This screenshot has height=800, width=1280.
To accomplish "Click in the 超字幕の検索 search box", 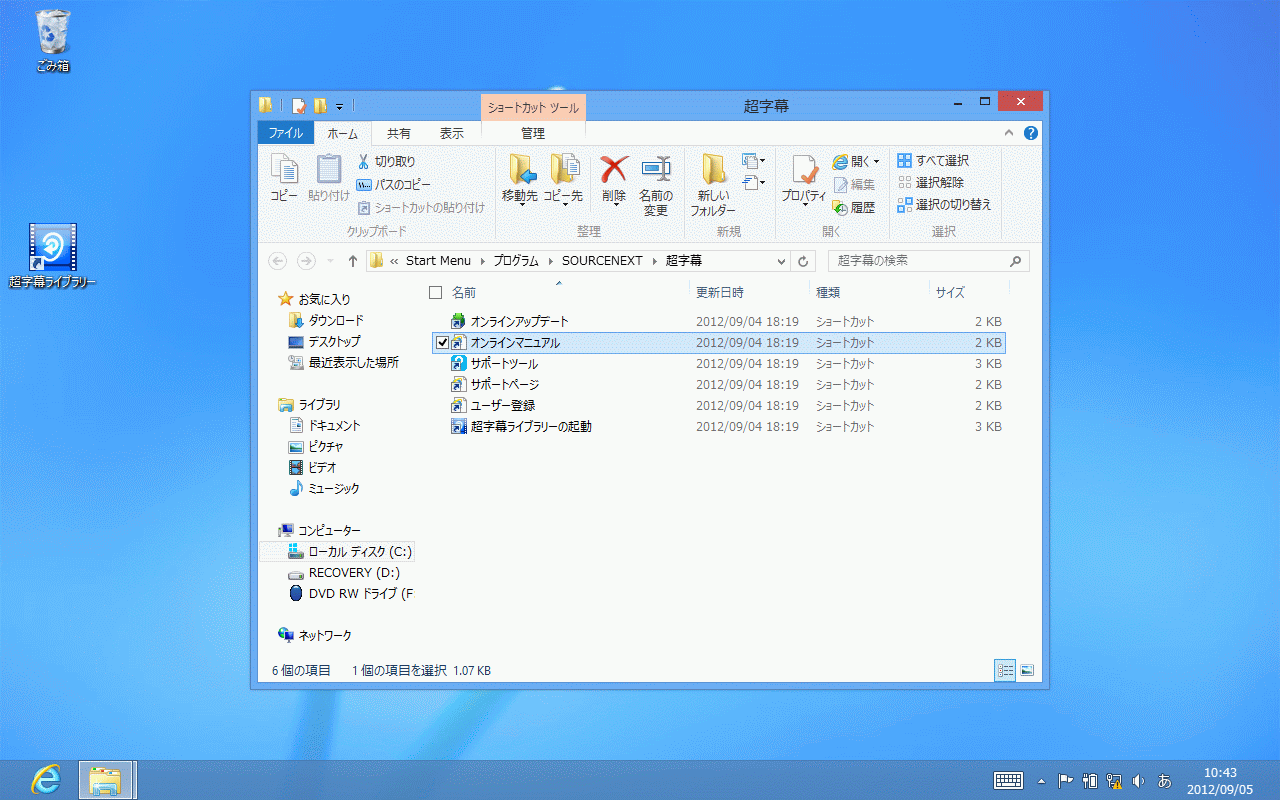I will [x=928, y=261].
